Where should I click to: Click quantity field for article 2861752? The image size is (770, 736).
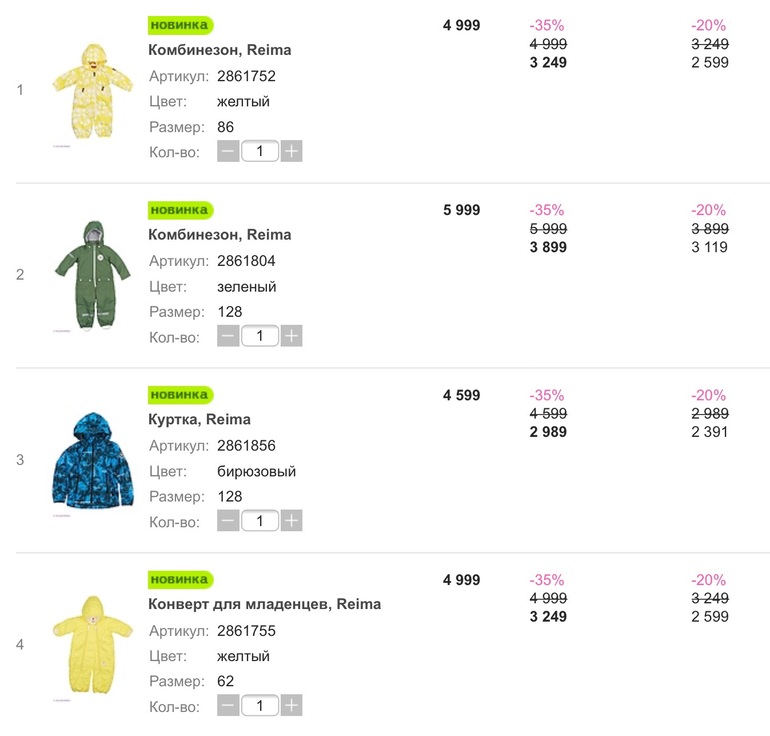click(x=260, y=152)
